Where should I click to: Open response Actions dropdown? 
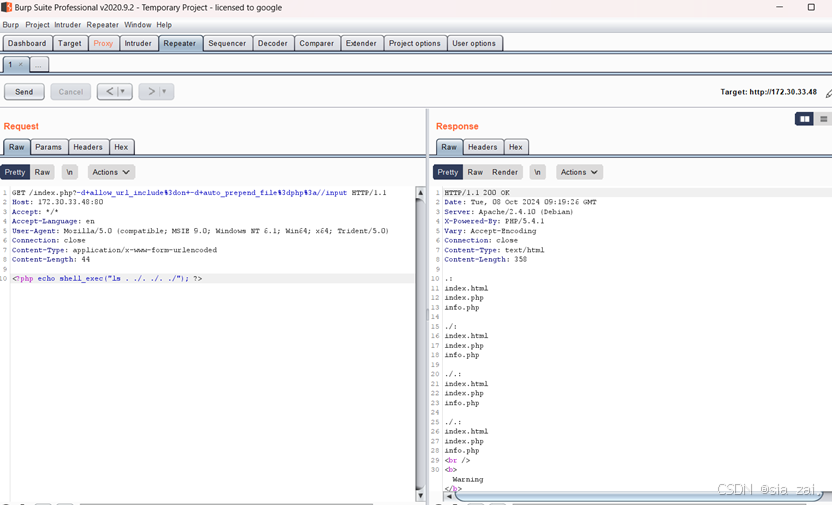tap(579, 172)
